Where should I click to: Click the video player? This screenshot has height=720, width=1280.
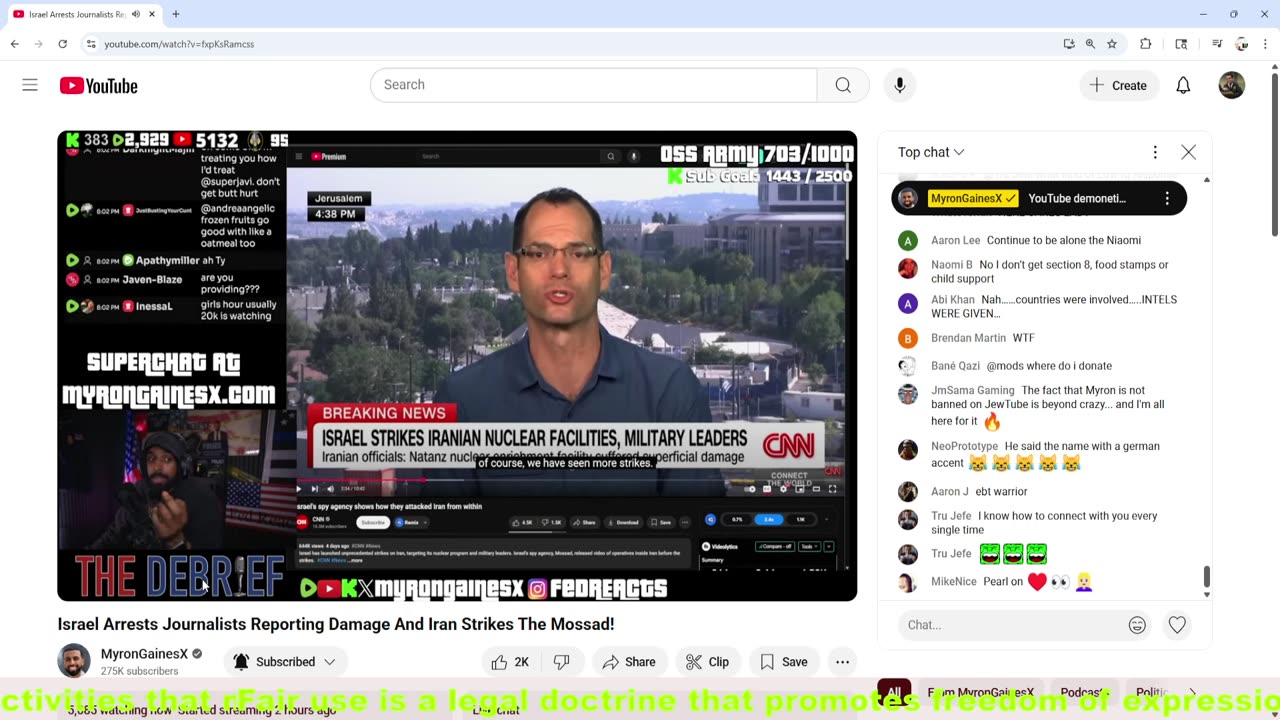457,366
